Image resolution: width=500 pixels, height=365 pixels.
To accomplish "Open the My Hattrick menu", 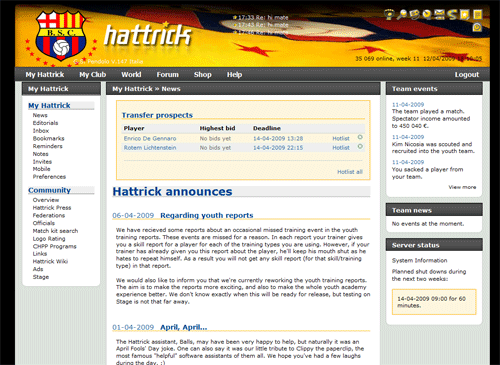I will click(45, 75).
